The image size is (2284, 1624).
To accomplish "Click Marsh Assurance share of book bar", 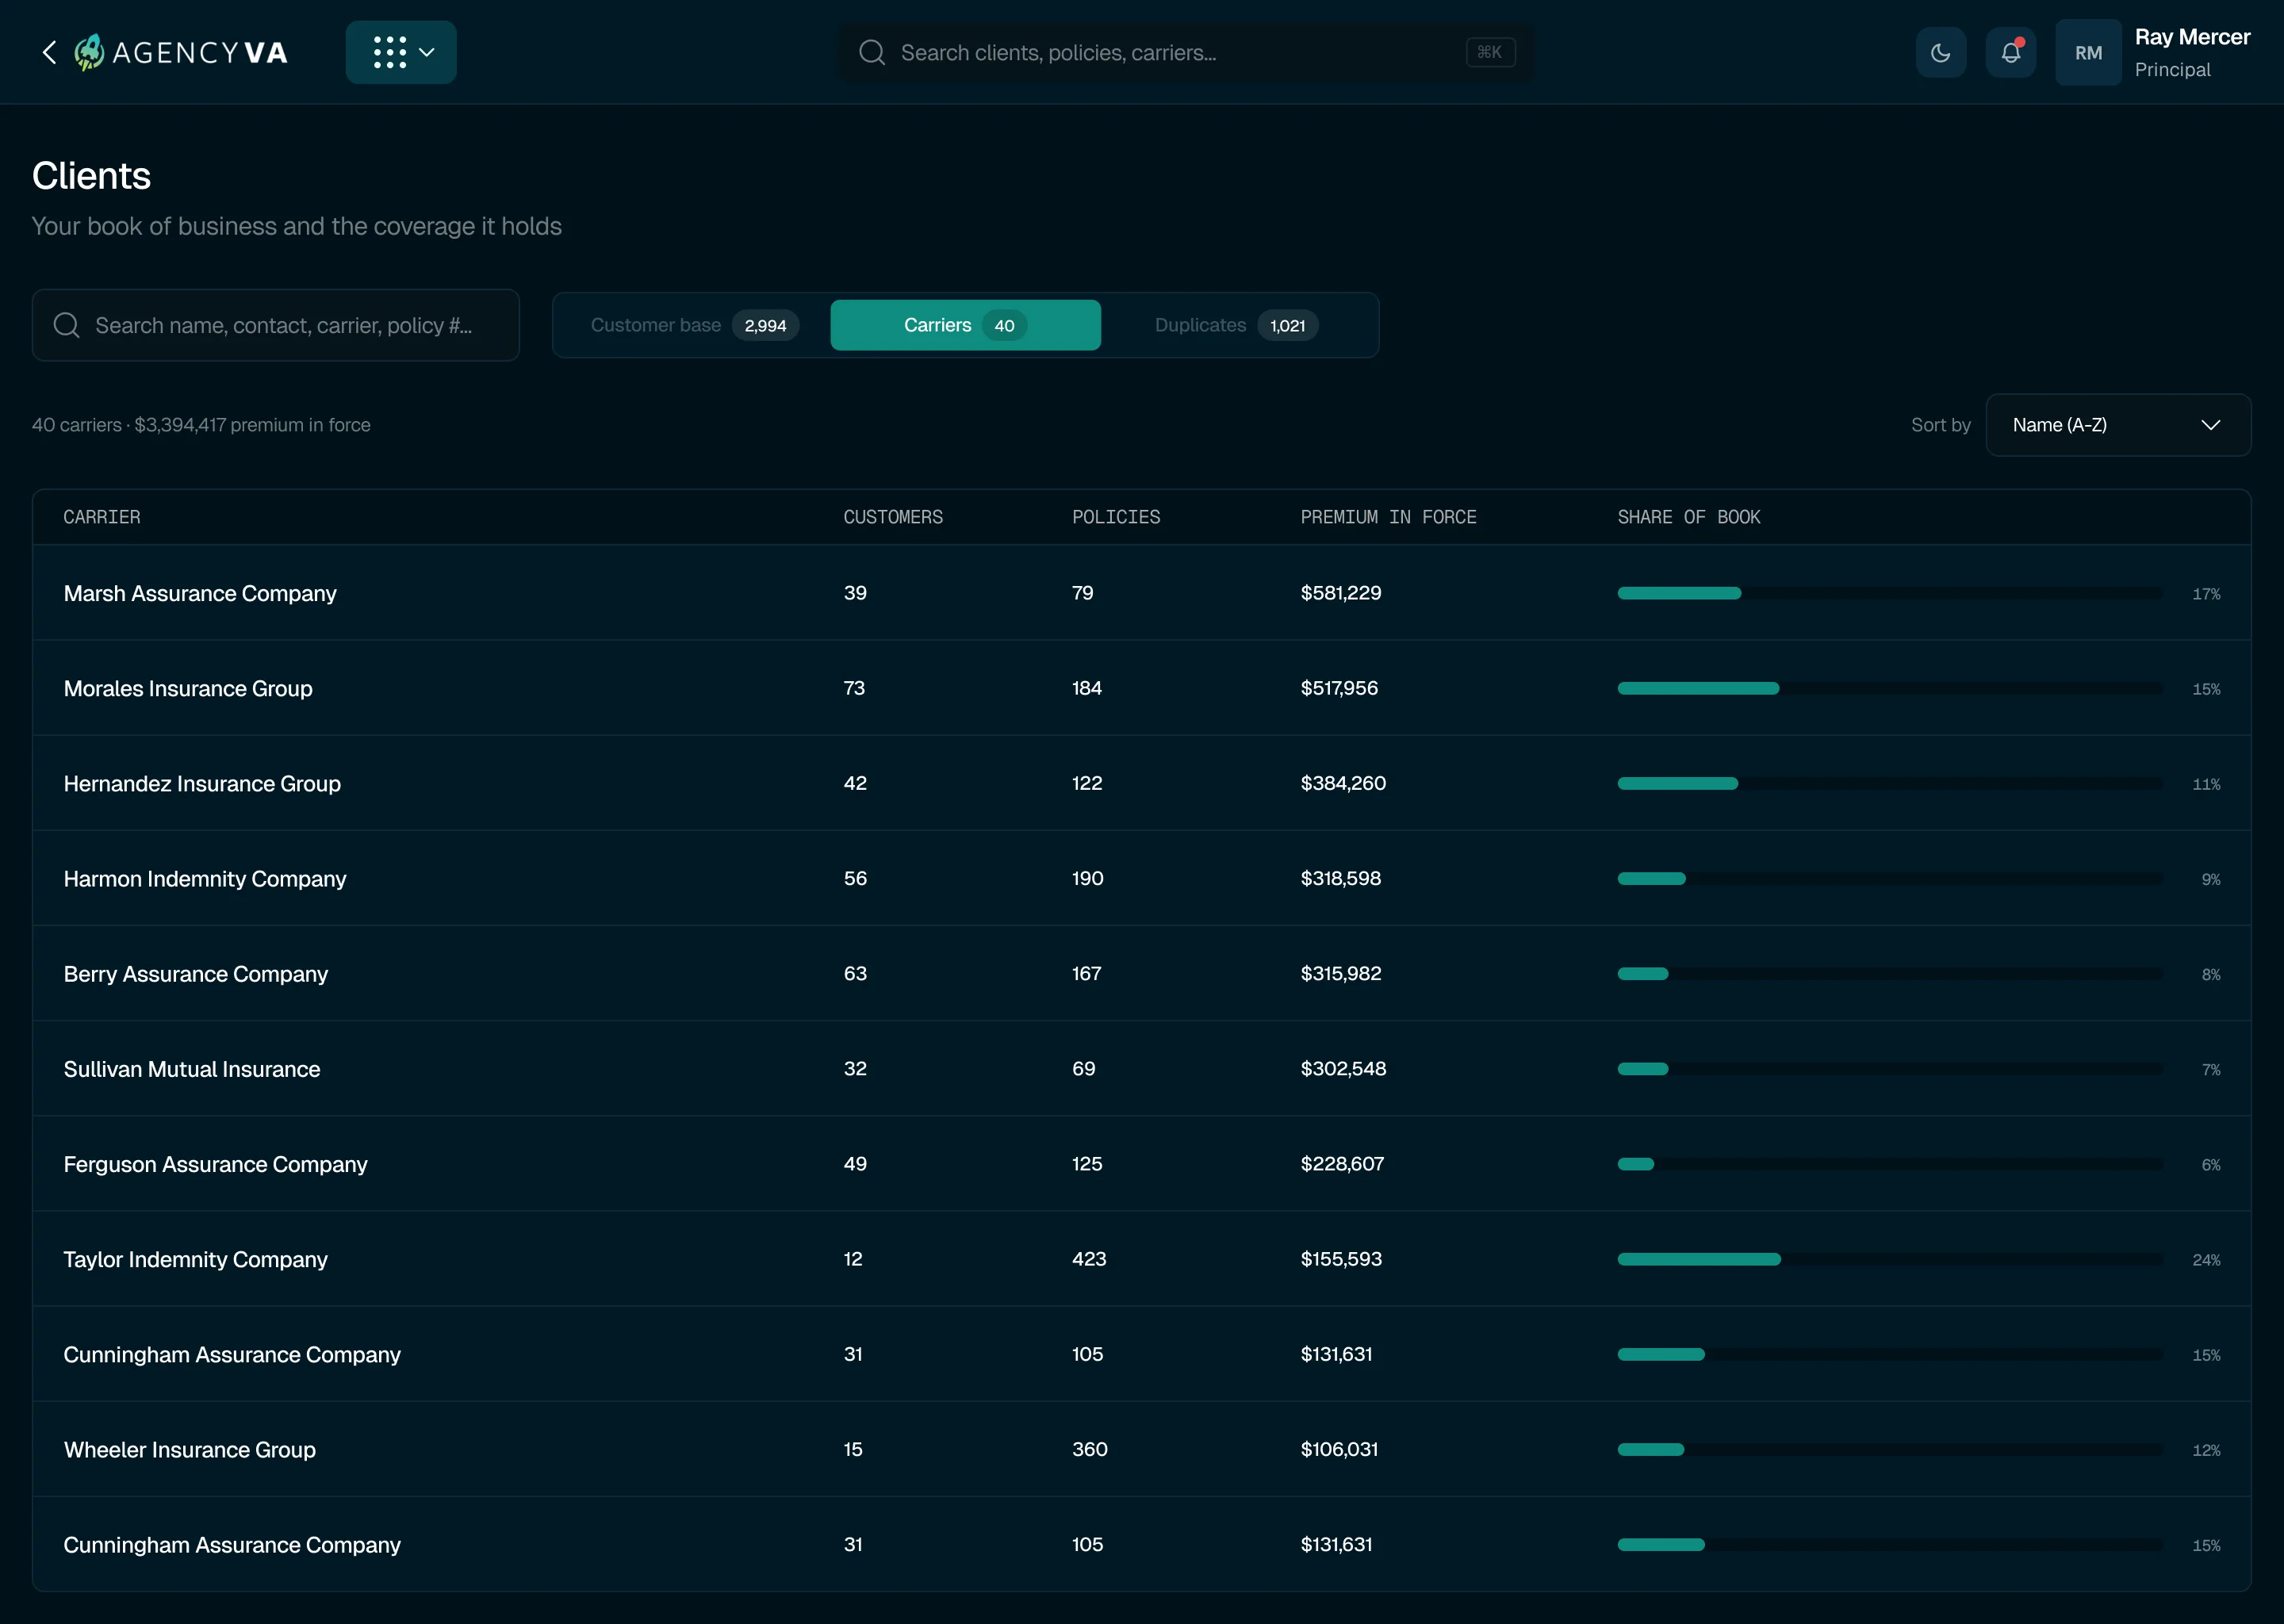I will tap(1889, 593).
